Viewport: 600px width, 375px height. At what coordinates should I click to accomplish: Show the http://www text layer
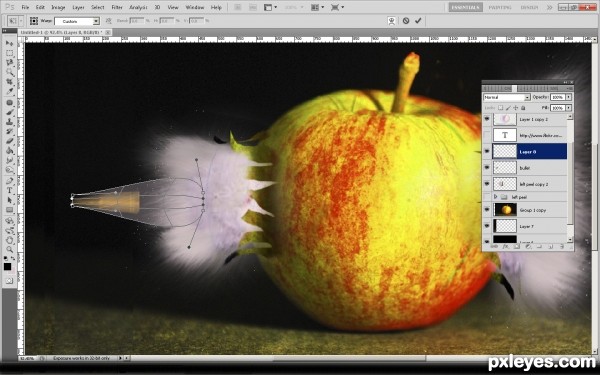[487, 135]
